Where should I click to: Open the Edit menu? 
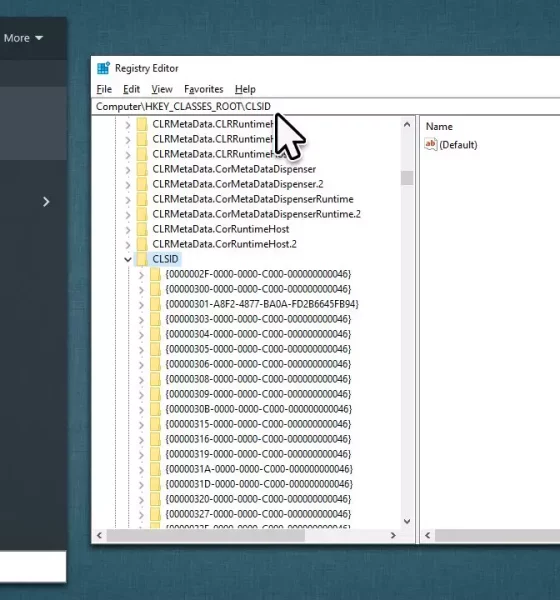131,89
